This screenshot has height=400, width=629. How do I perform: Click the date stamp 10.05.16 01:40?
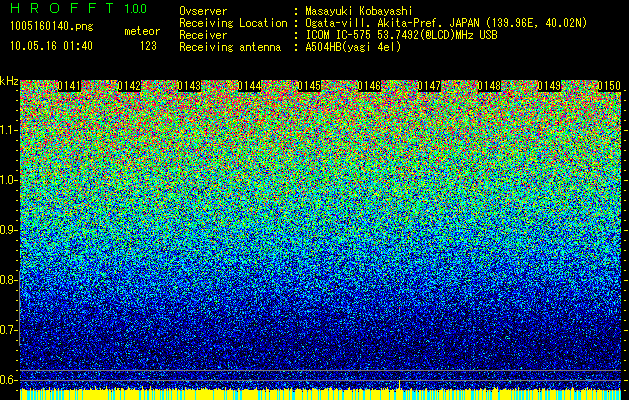(51, 46)
